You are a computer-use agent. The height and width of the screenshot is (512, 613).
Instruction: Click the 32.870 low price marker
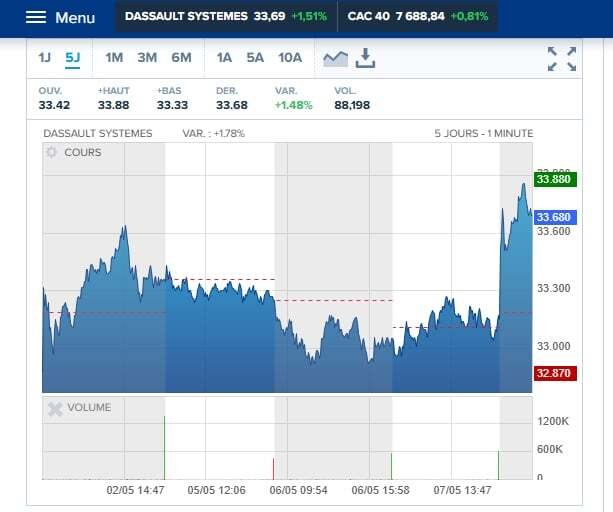coord(555,373)
